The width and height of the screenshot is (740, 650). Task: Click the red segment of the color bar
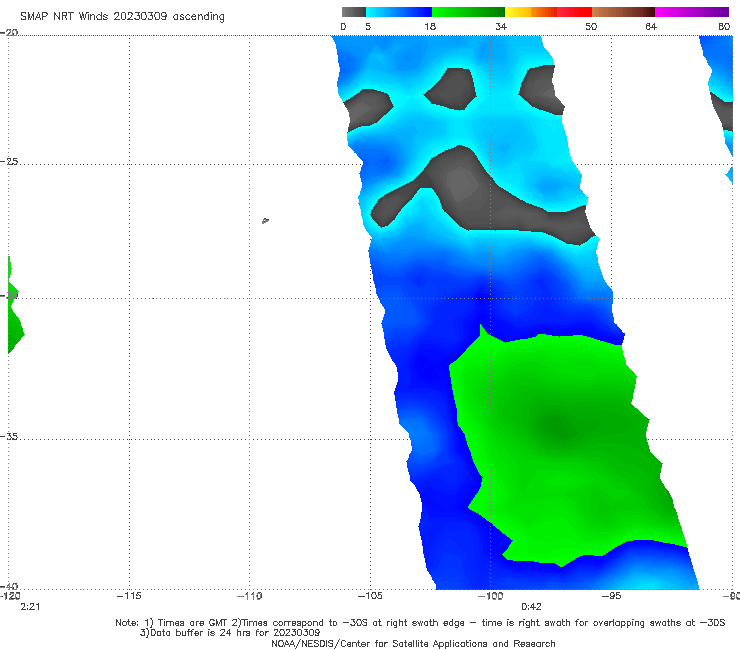(x=574, y=12)
